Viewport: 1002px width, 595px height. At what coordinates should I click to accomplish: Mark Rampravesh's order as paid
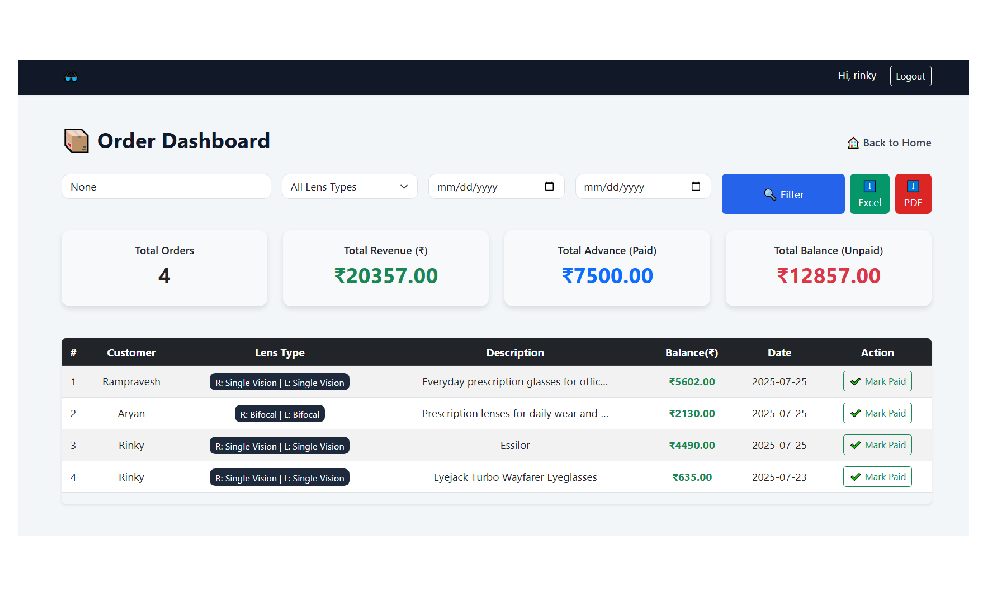(x=877, y=382)
